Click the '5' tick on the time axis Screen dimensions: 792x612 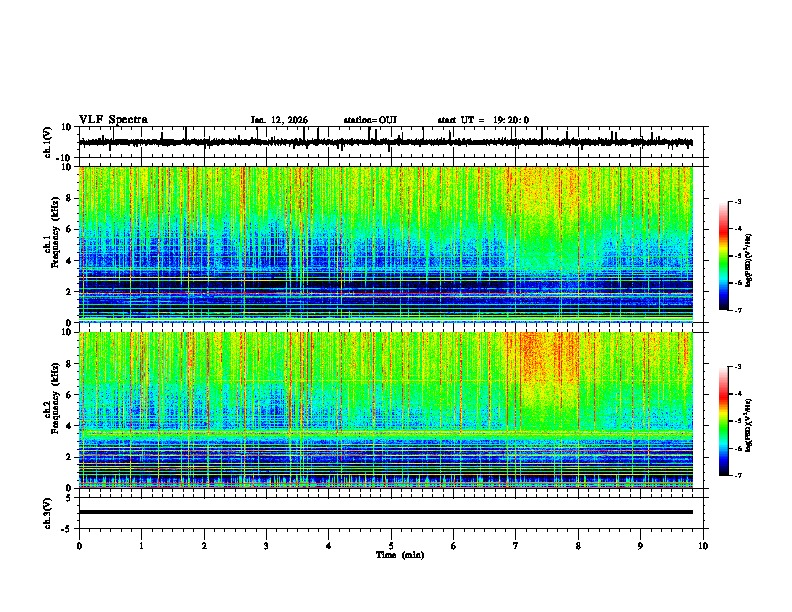[391, 546]
